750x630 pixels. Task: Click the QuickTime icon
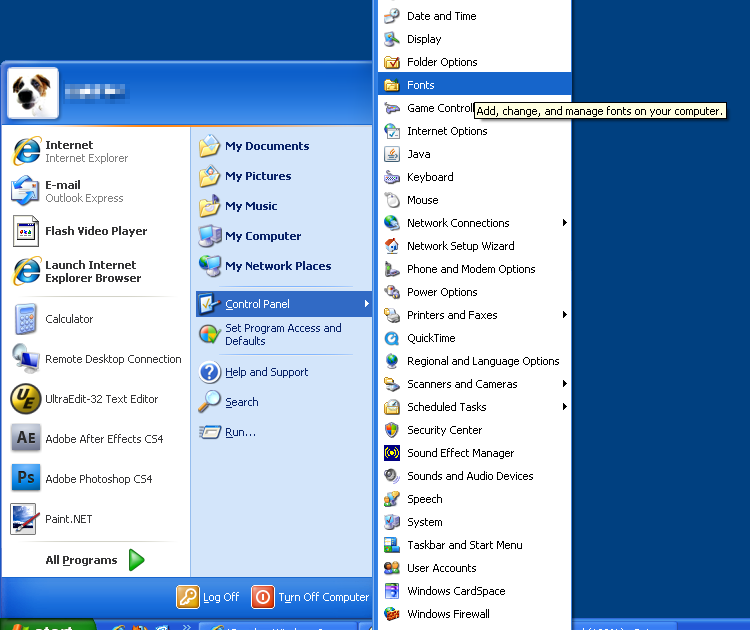[392, 338]
